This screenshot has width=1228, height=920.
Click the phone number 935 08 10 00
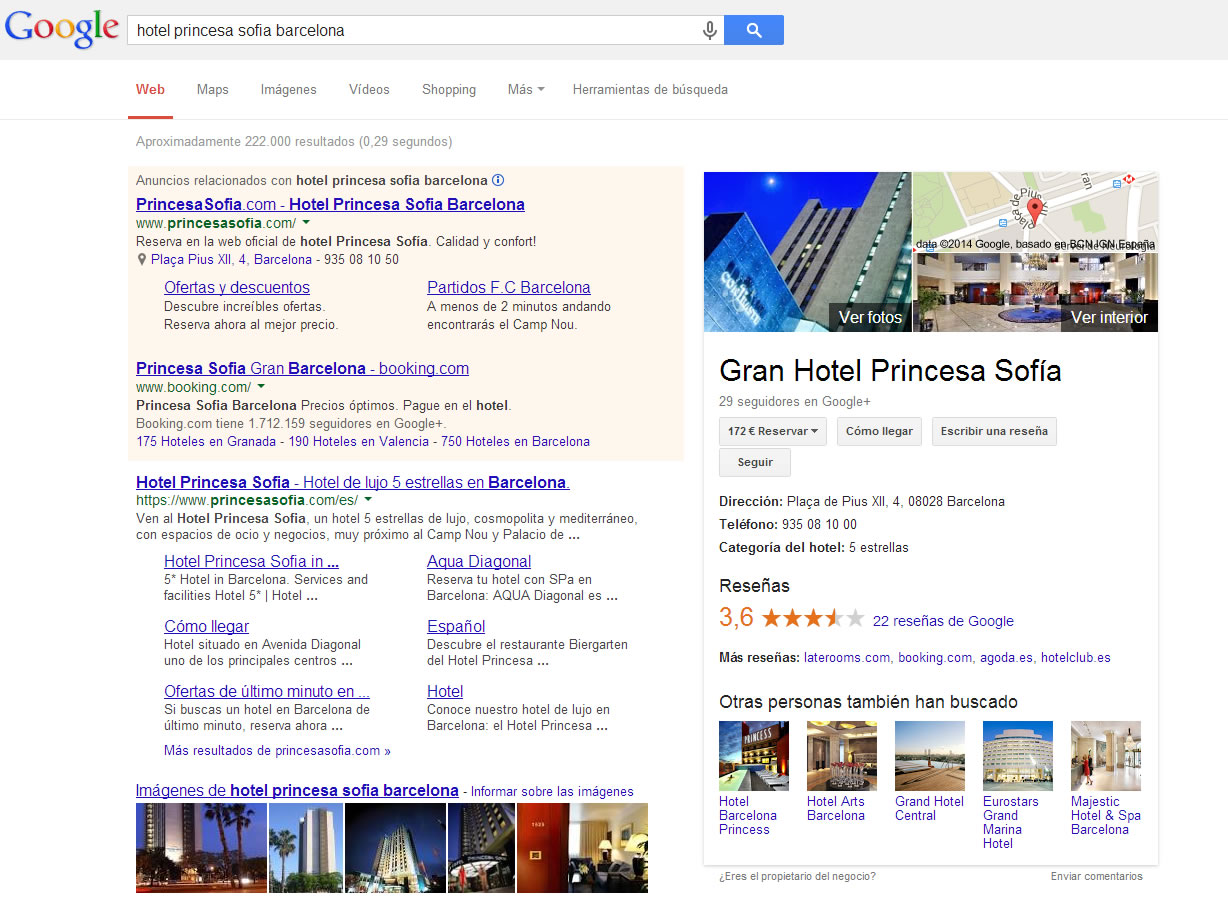(819, 524)
